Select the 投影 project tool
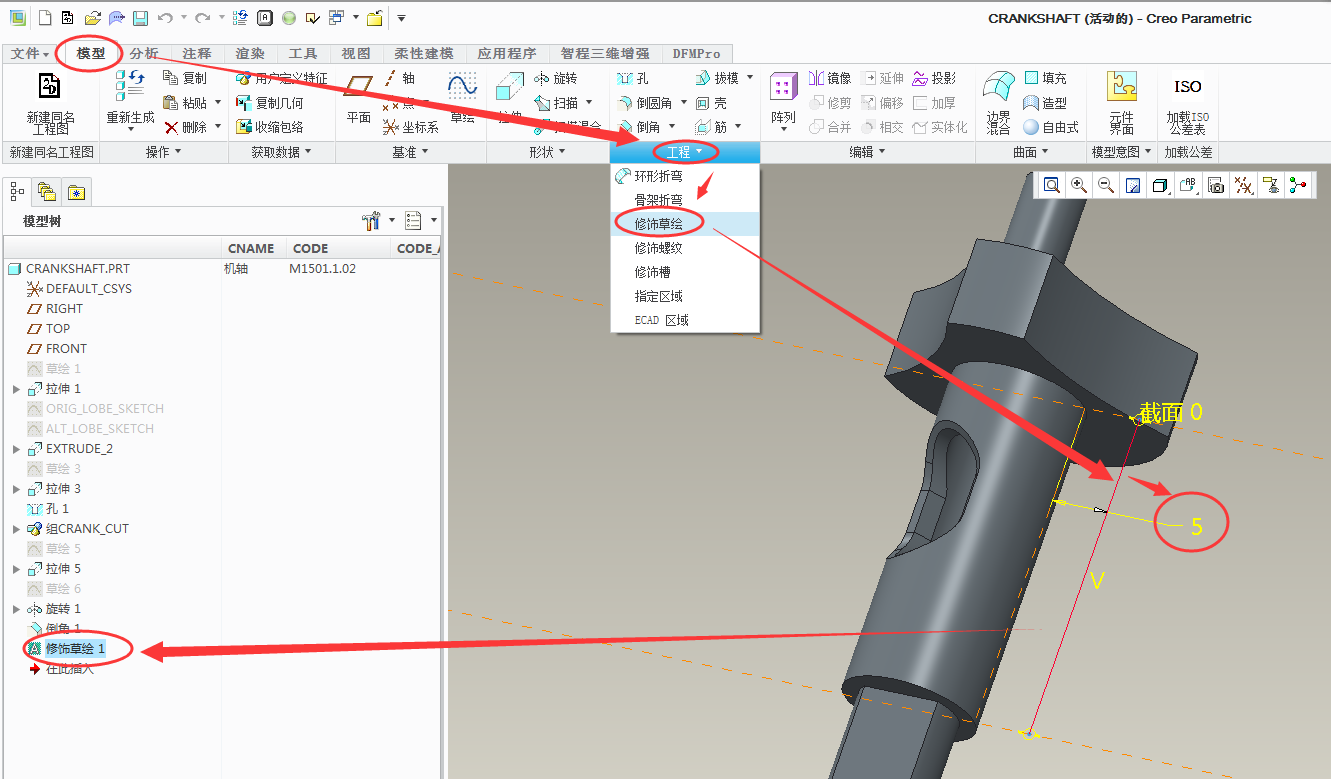This screenshot has width=1331, height=779. pos(934,78)
